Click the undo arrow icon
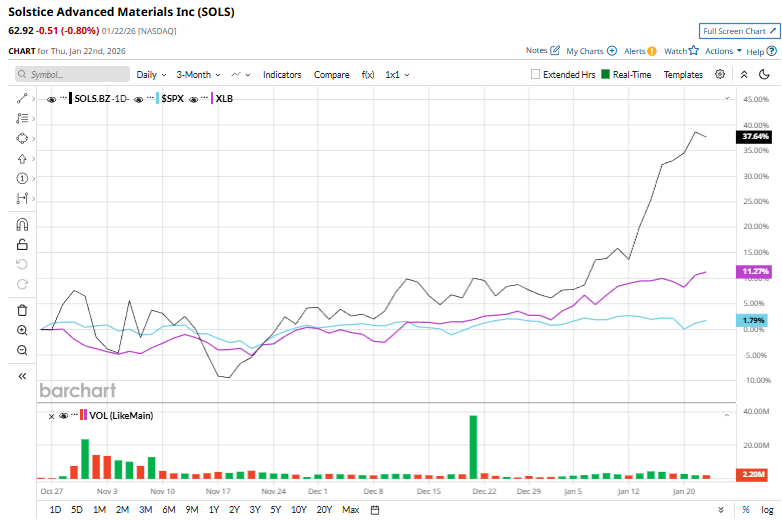 (x=22, y=264)
